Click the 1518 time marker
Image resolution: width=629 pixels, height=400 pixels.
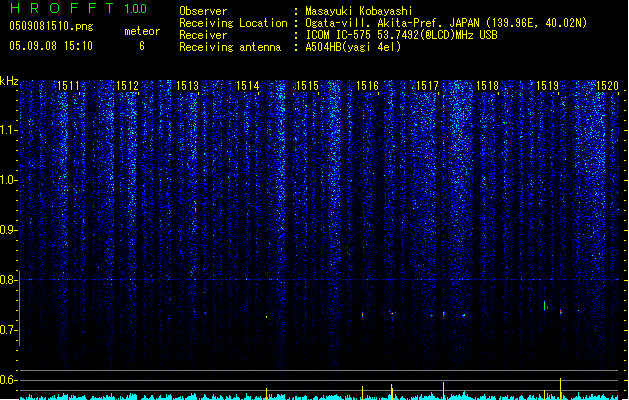click(487, 86)
